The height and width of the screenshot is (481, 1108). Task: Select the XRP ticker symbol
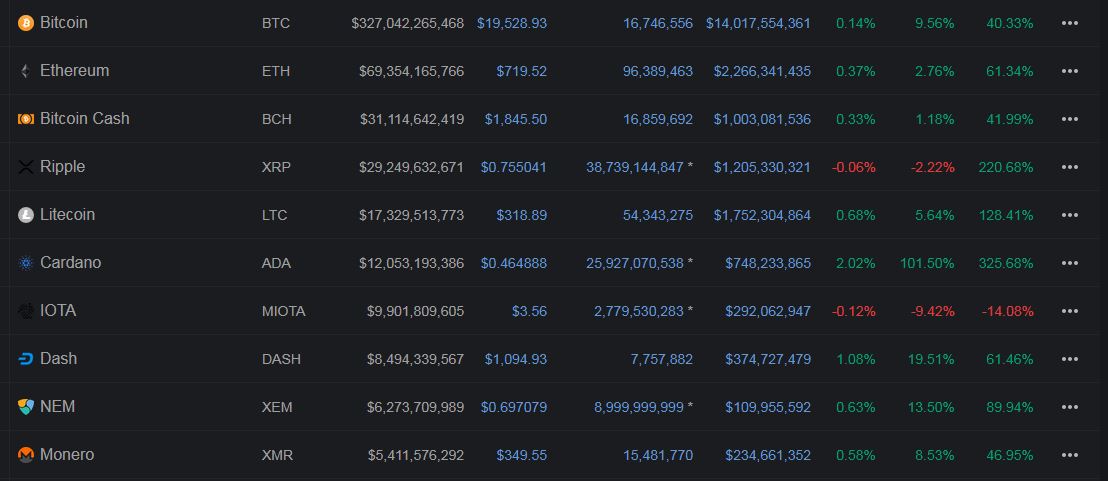tap(276, 167)
